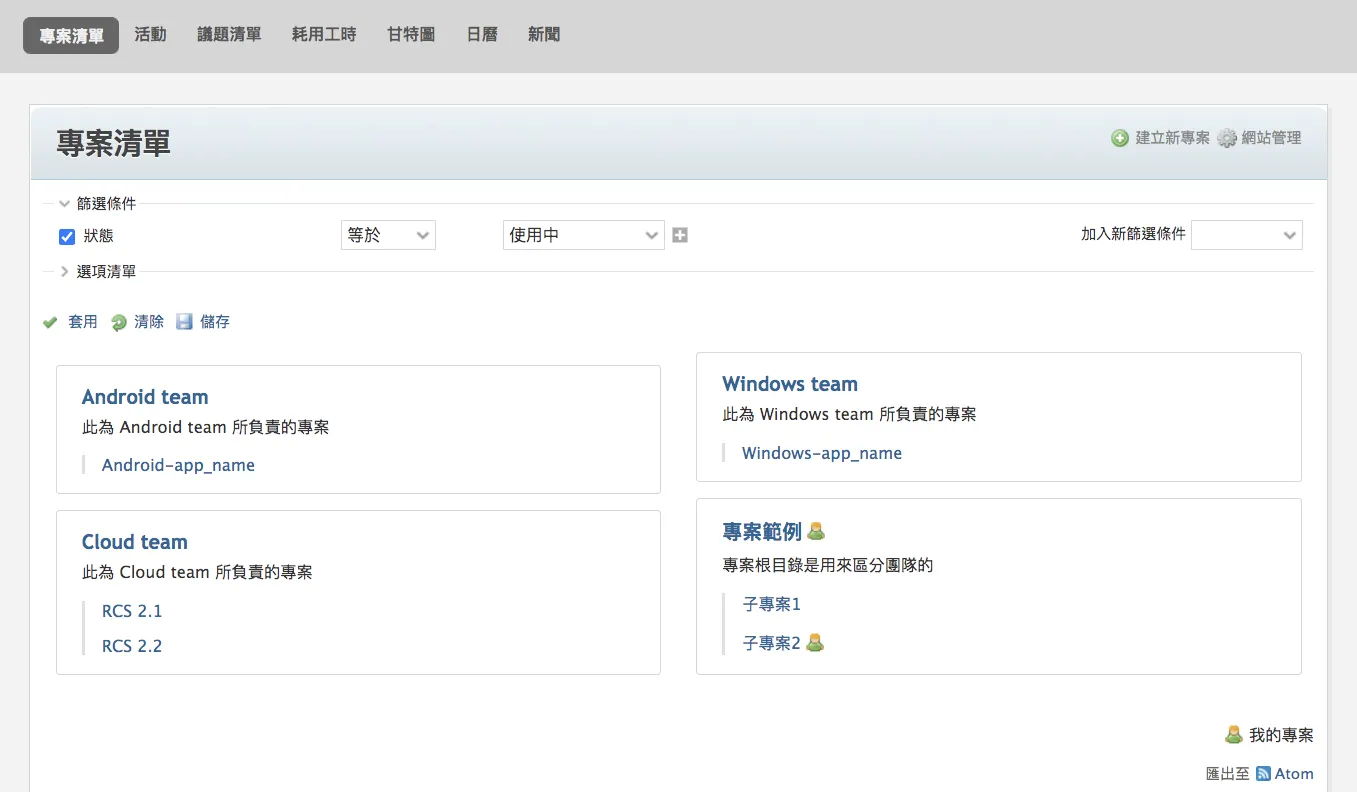This screenshot has width=1357, height=792.
Task: Open the RCS 2.2 subproject
Action: coord(132,646)
